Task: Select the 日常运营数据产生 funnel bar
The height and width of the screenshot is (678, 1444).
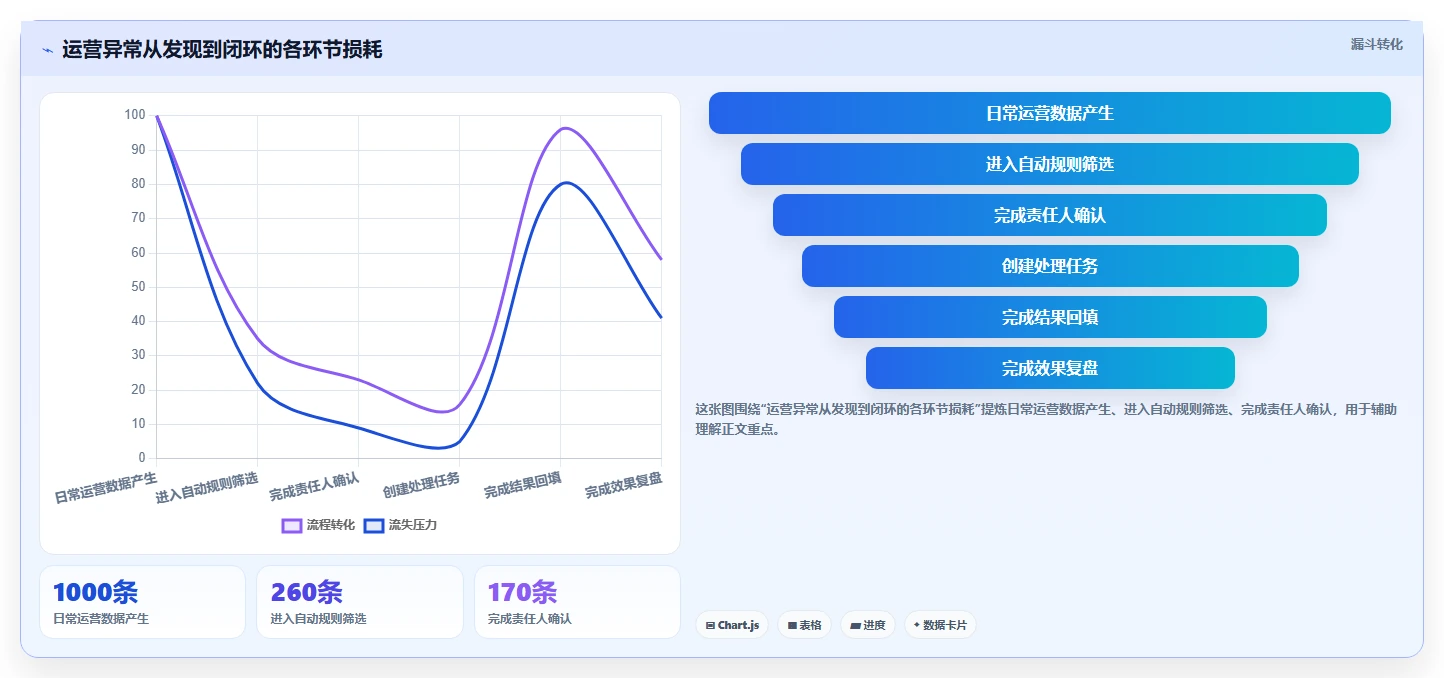Action: click(1050, 113)
